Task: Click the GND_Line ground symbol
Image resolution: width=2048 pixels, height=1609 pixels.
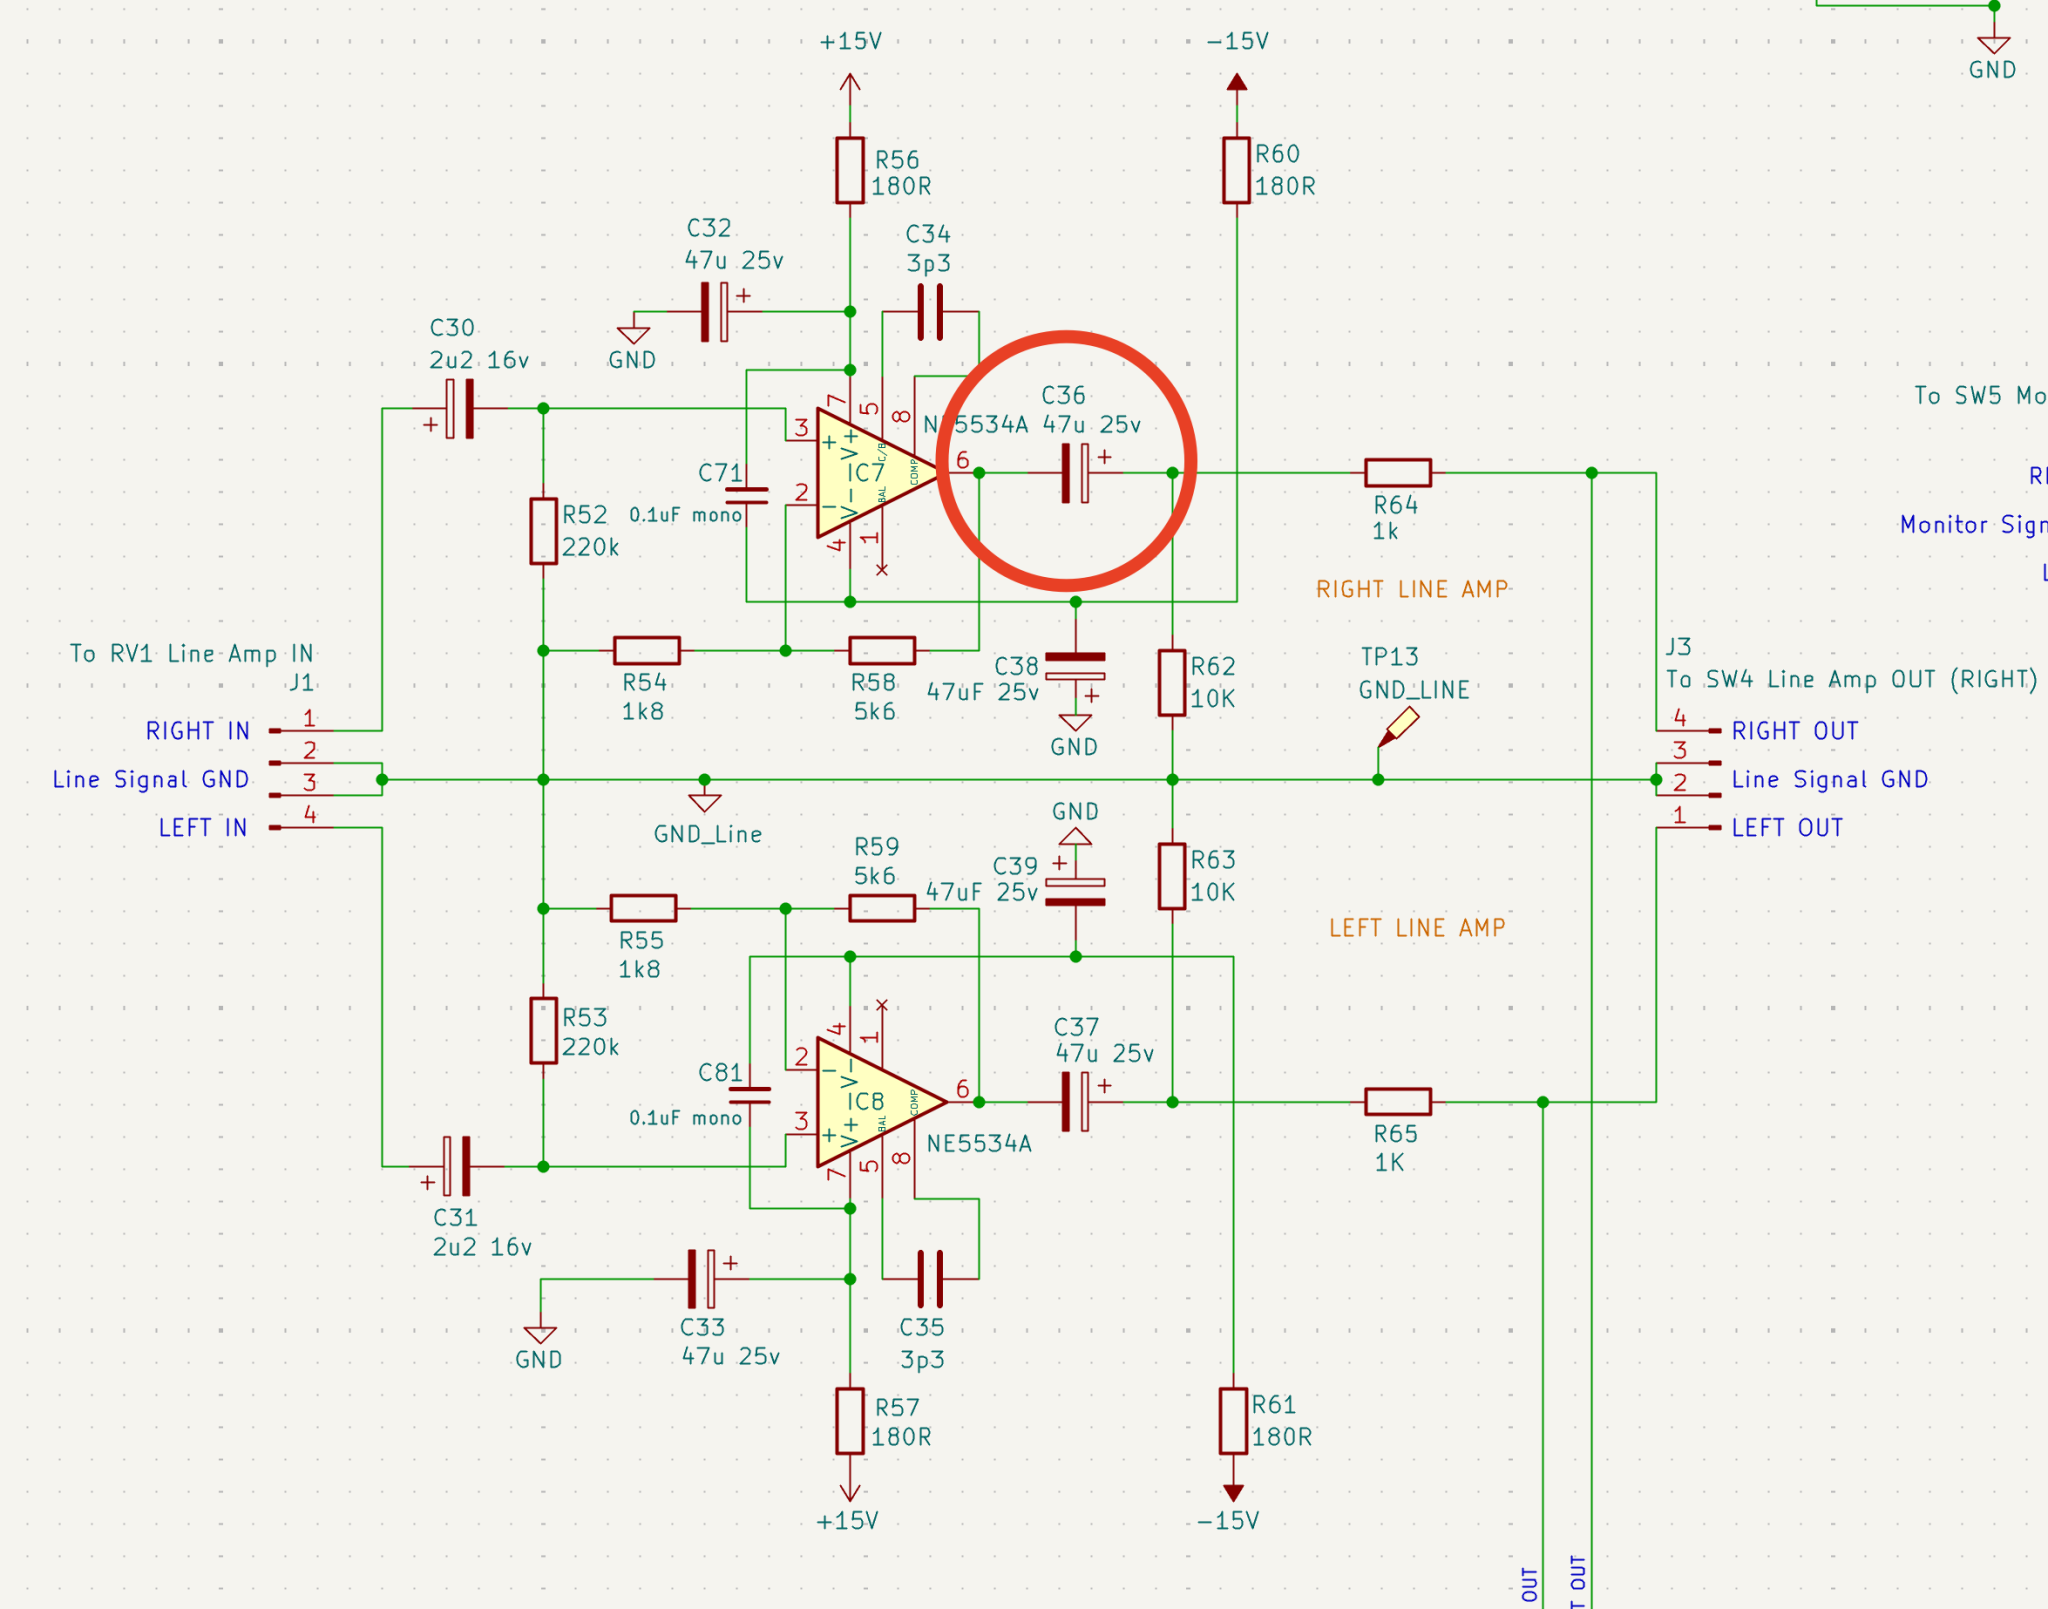Action: tap(705, 802)
